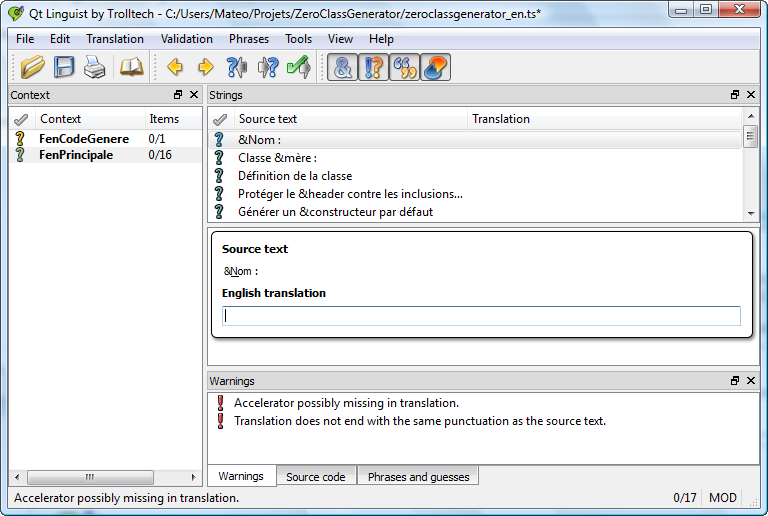This screenshot has height=516, width=768.
Task: Save the file with floppy disk icon
Action: pyautogui.click(x=64, y=67)
